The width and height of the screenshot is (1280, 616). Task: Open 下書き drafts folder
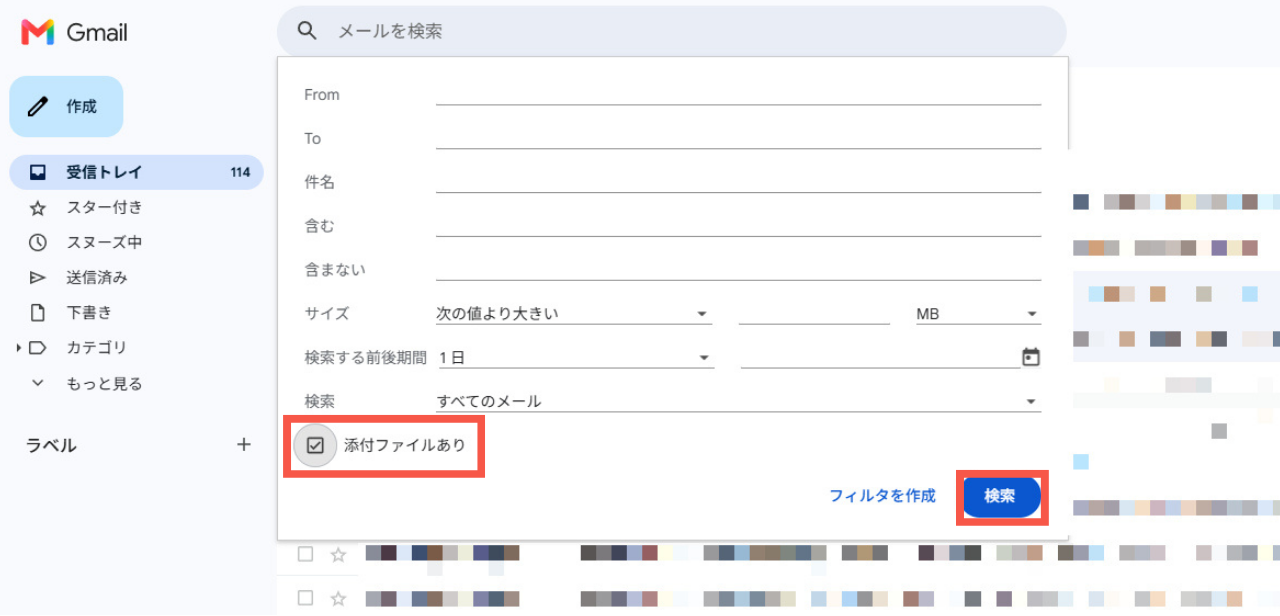(89, 312)
